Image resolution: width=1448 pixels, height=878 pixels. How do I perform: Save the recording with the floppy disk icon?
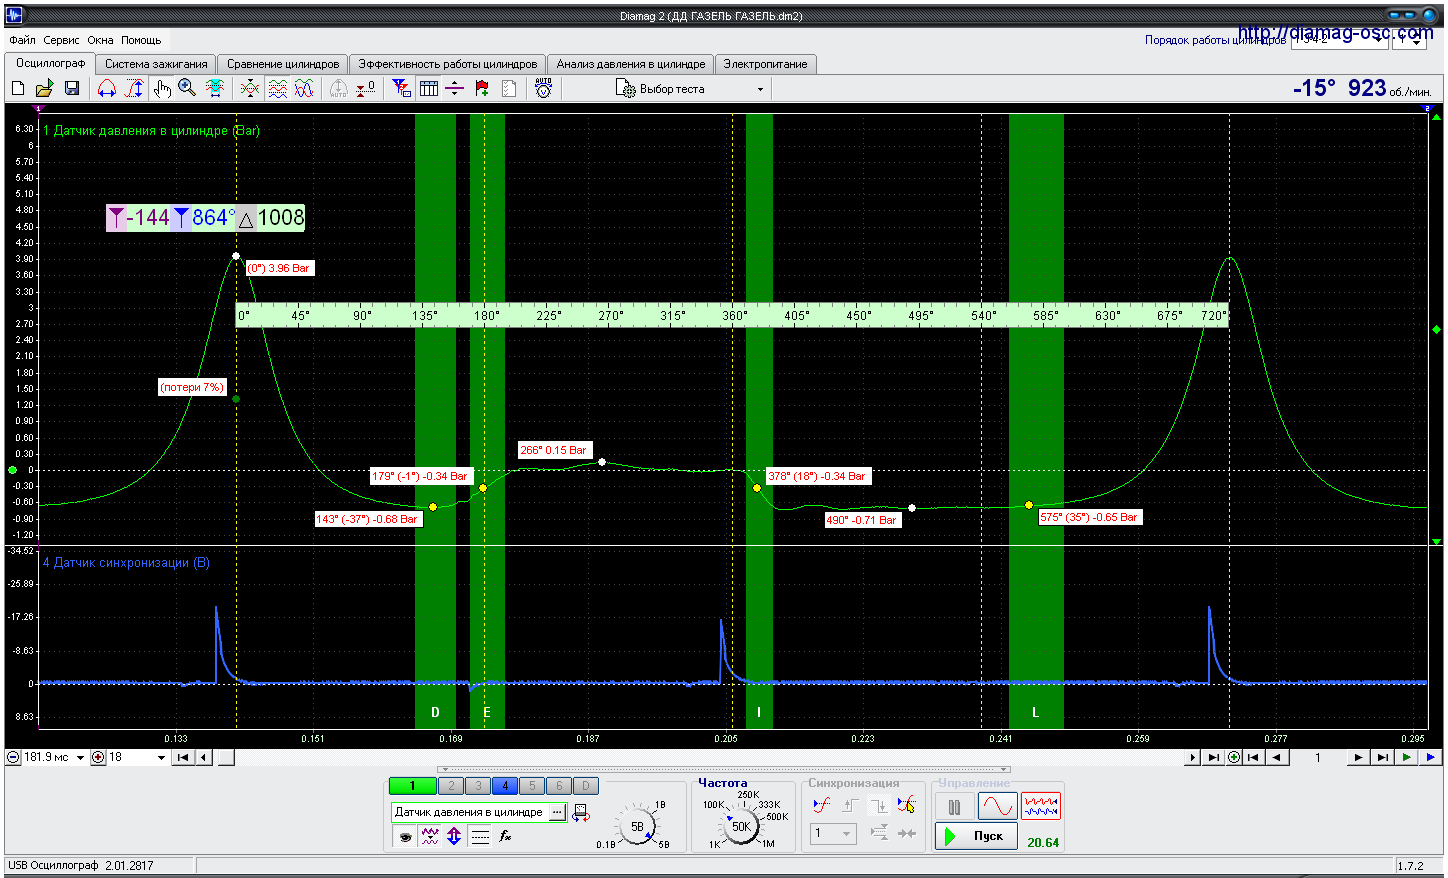pos(72,89)
